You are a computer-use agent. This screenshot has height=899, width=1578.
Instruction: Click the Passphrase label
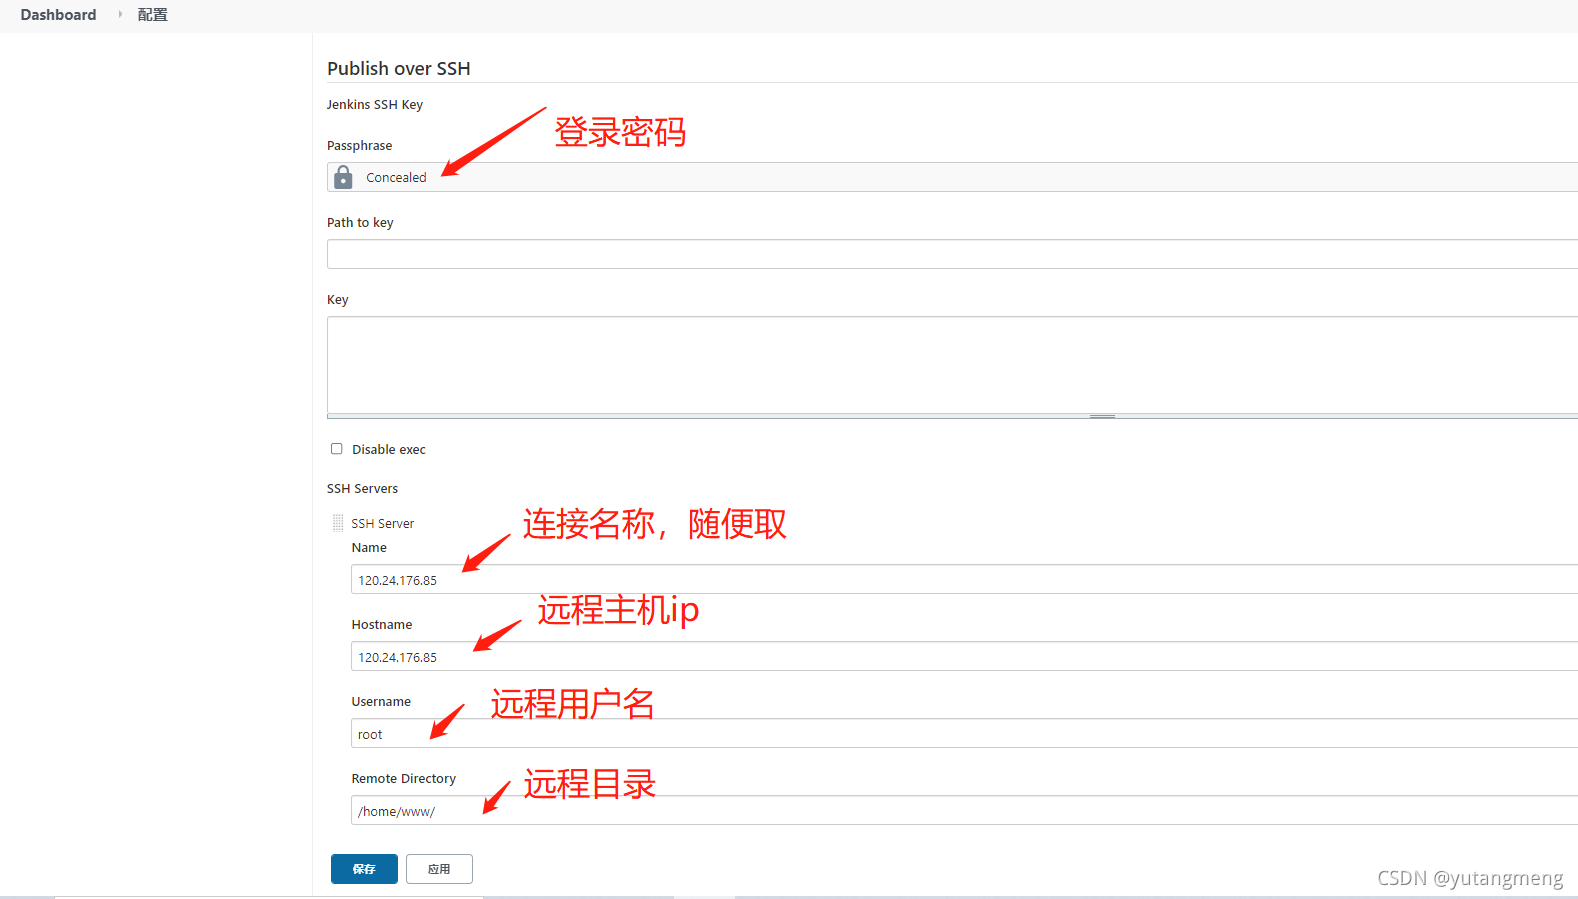359,145
